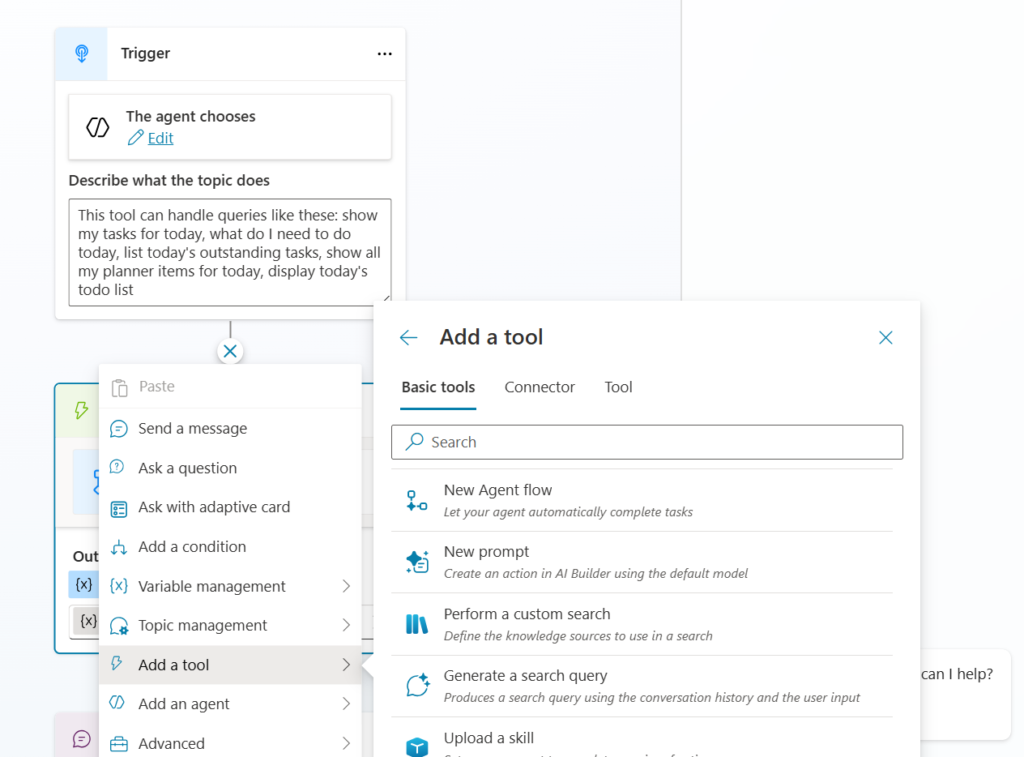Click the Variable management {x} icon

pyautogui.click(x=119, y=586)
